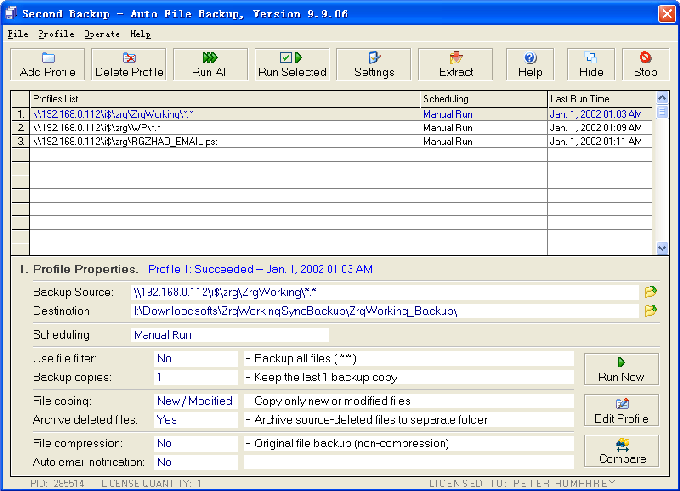Click the Backup copies value 1
Viewport: 680px width, 491px height.
[x=196, y=377]
